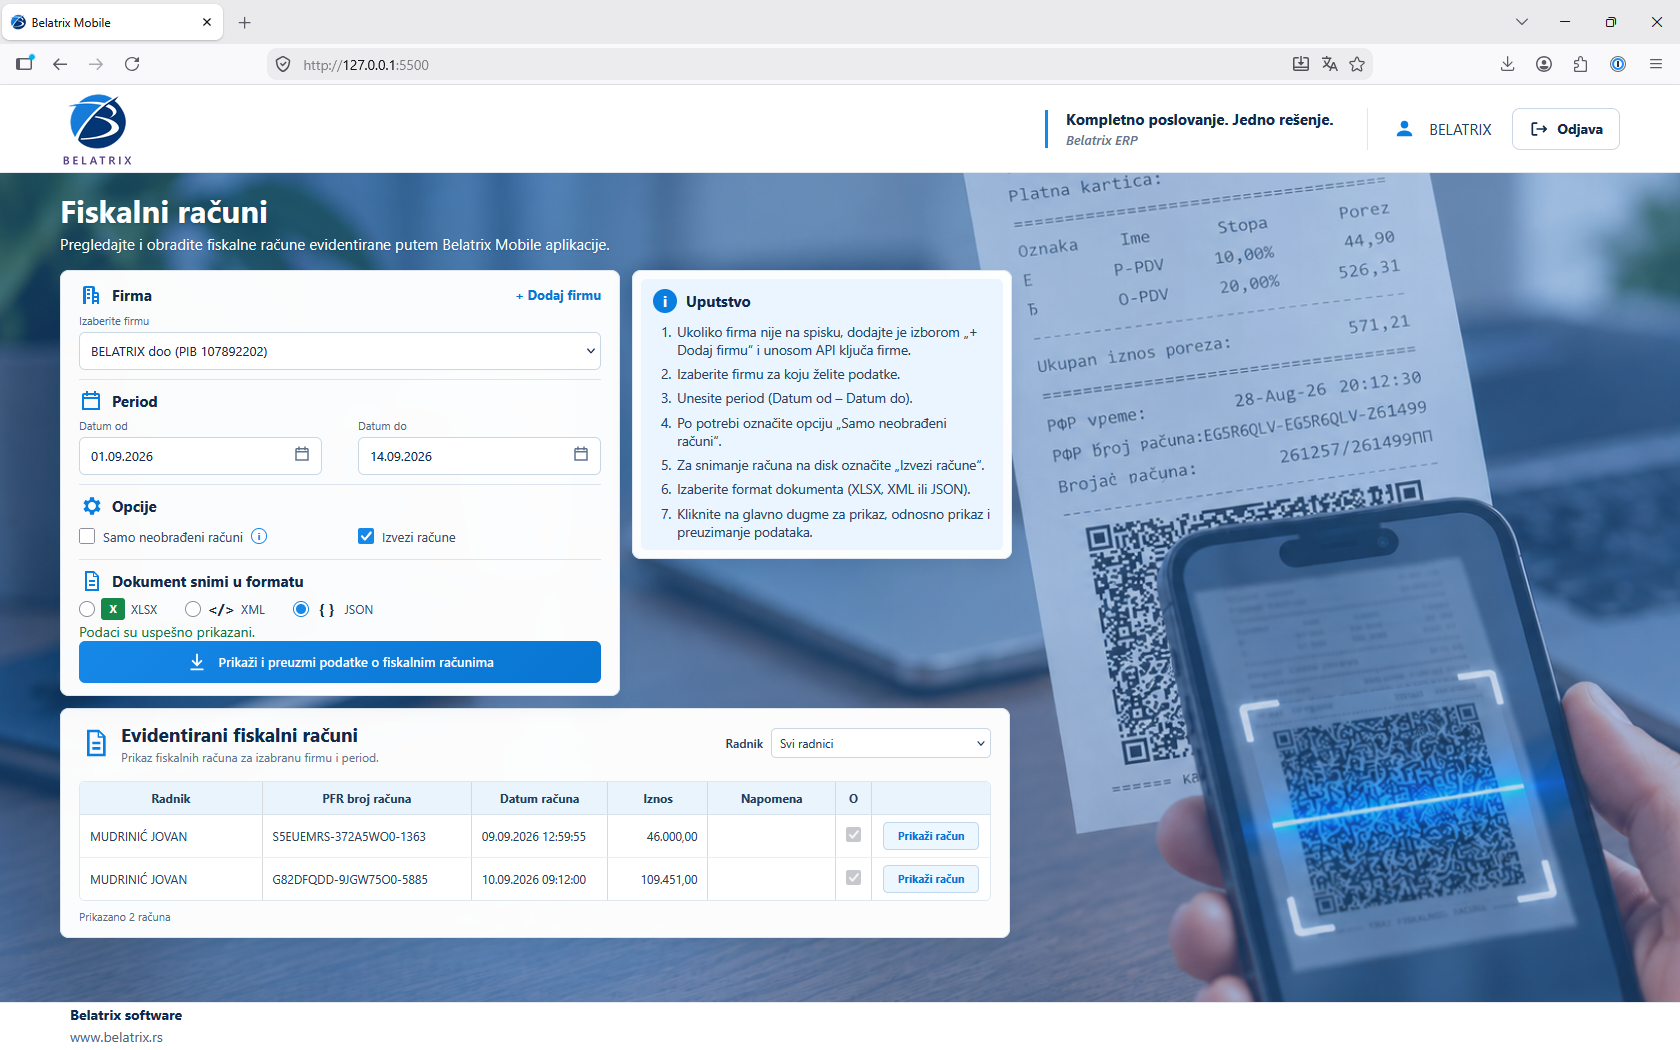Click the Opcije gear icon

[92, 506]
